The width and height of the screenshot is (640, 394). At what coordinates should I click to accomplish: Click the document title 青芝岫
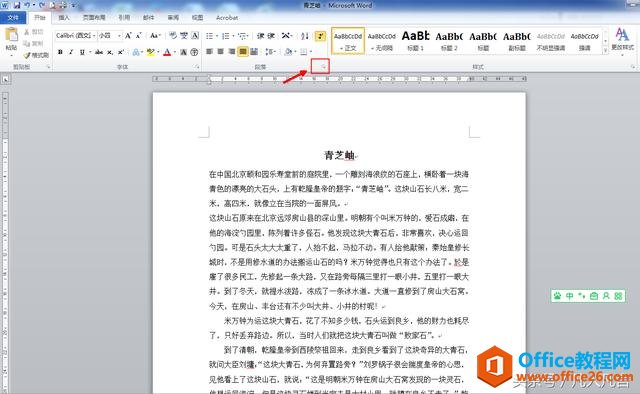click(340, 155)
